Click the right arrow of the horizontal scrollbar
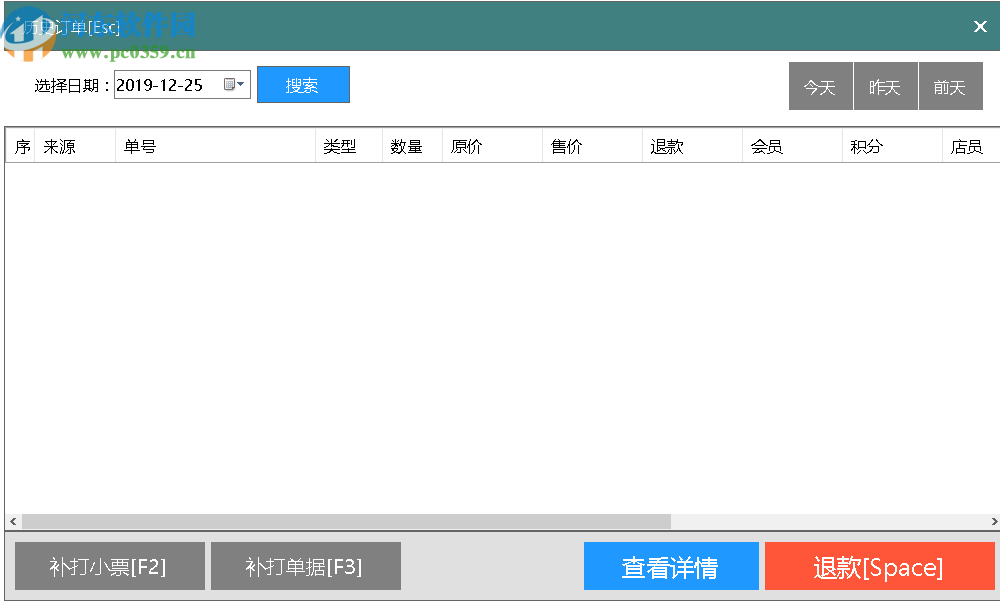 click(x=991, y=521)
